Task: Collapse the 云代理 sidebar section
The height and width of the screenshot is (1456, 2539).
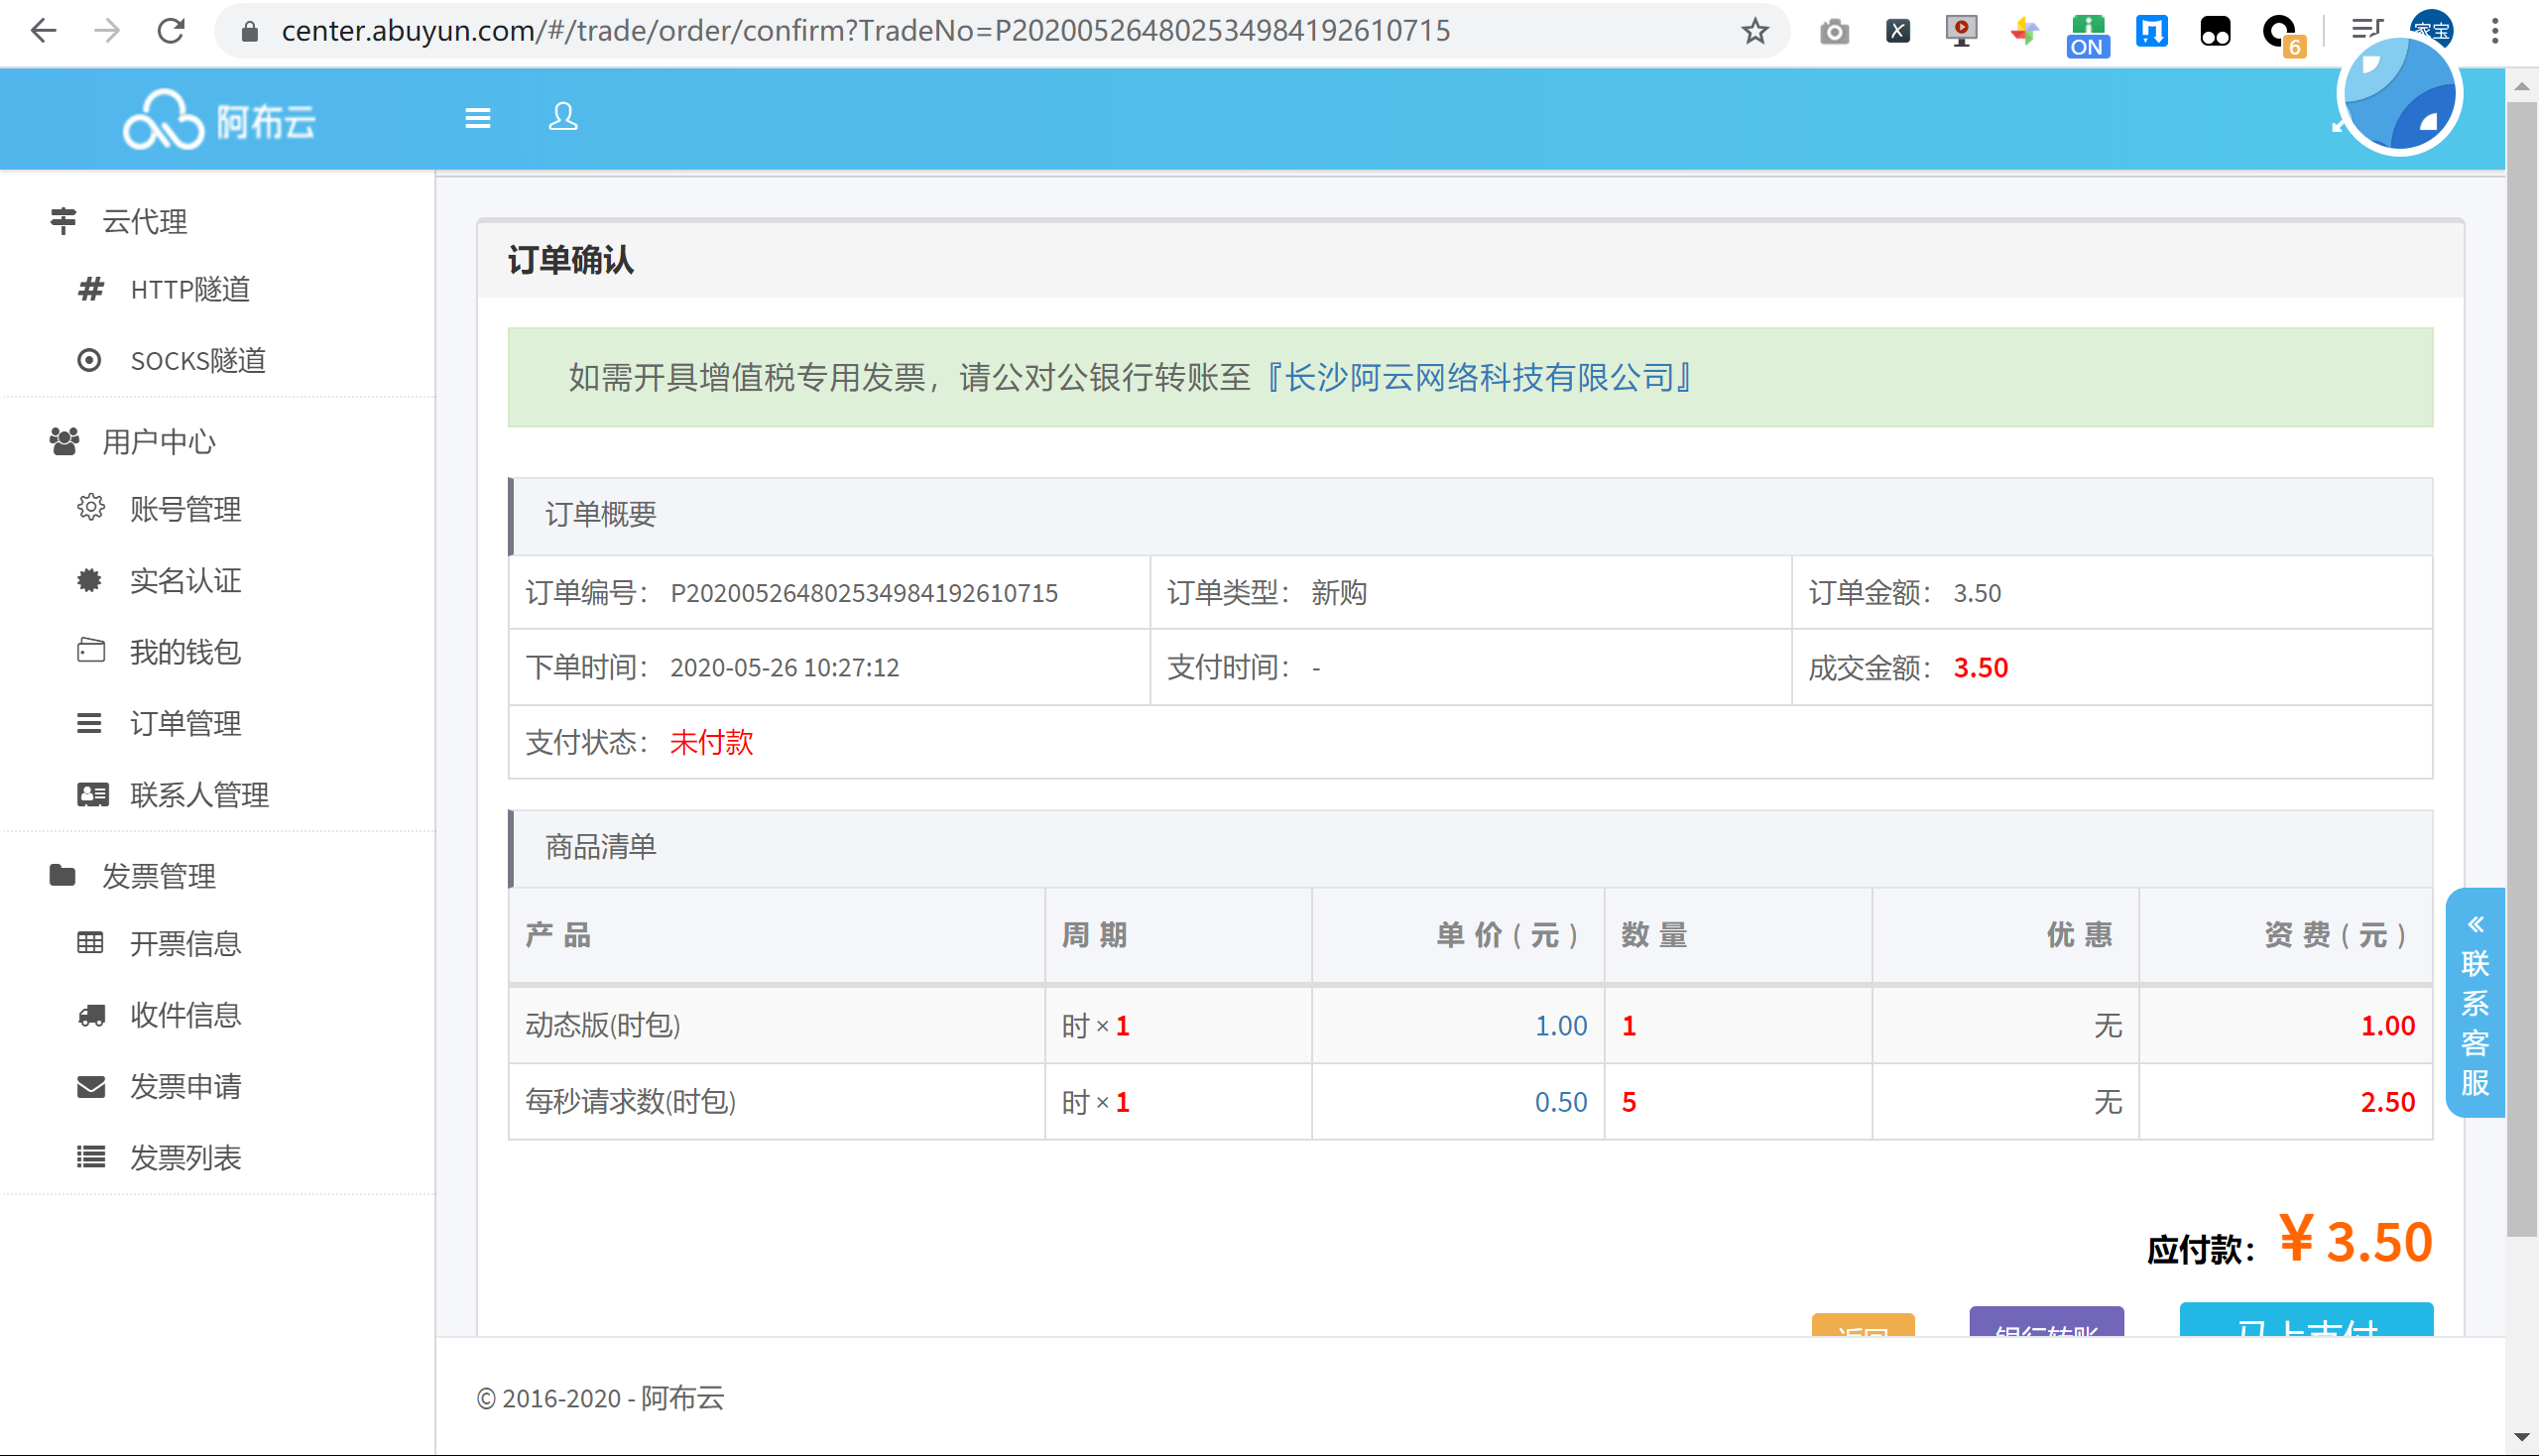Action: [x=145, y=221]
